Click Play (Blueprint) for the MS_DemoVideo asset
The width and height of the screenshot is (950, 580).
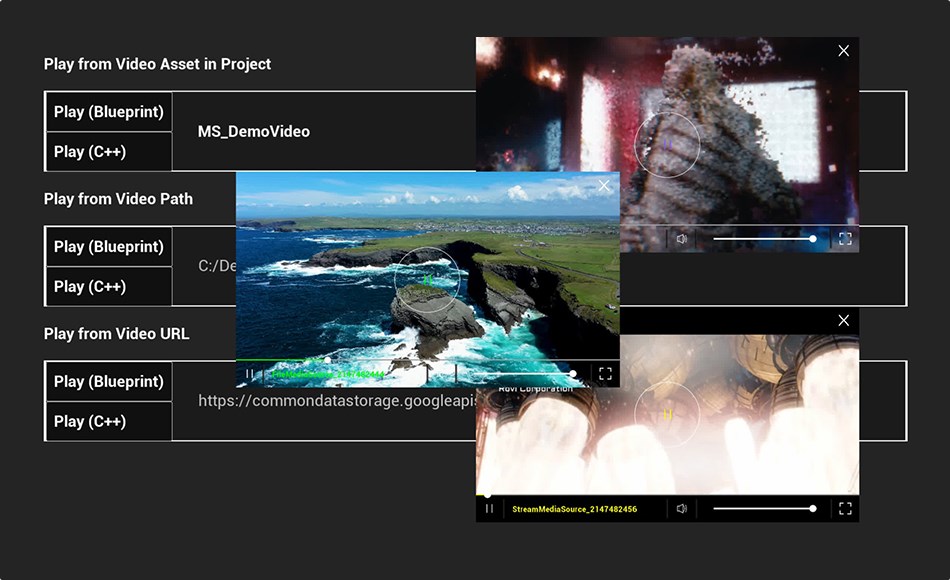[108, 112]
